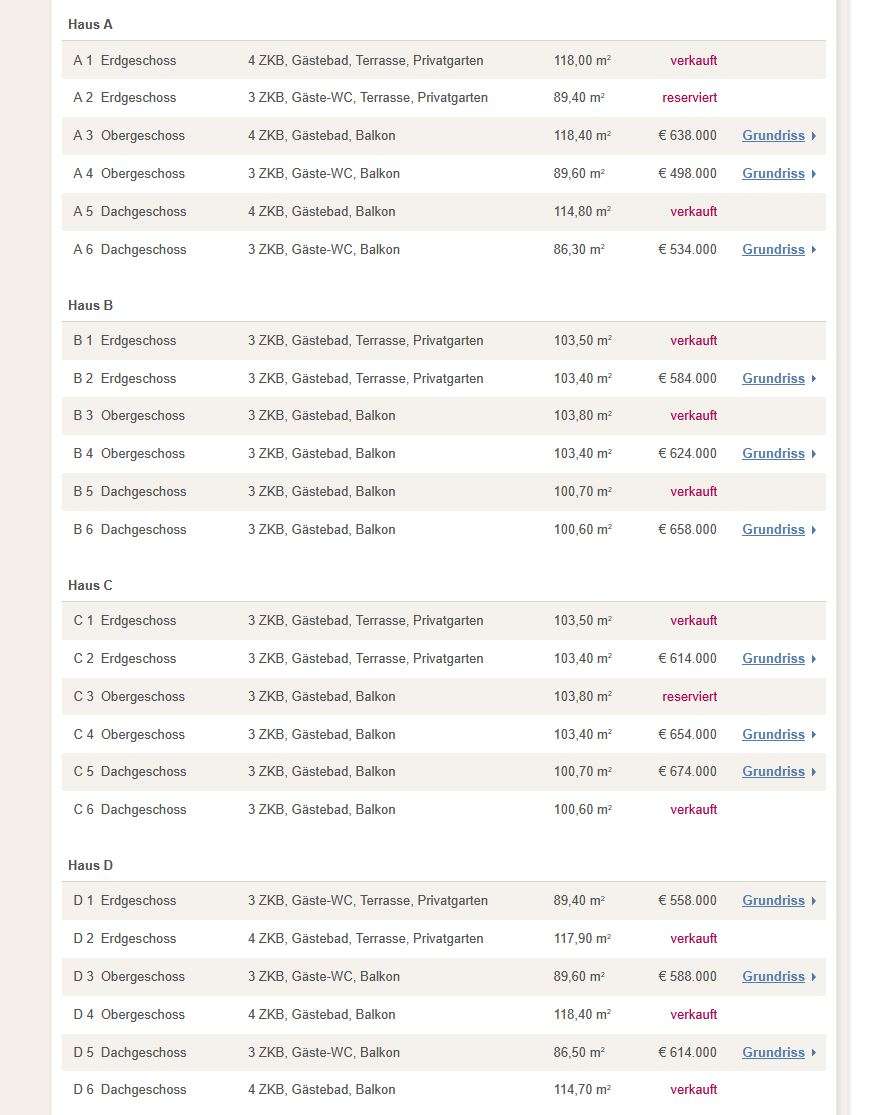Image resolution: width=876 pixels, height=1115 pixels.
Task: Click the arrow icon next to B 4 Grundriss
Action: (813, 454)
